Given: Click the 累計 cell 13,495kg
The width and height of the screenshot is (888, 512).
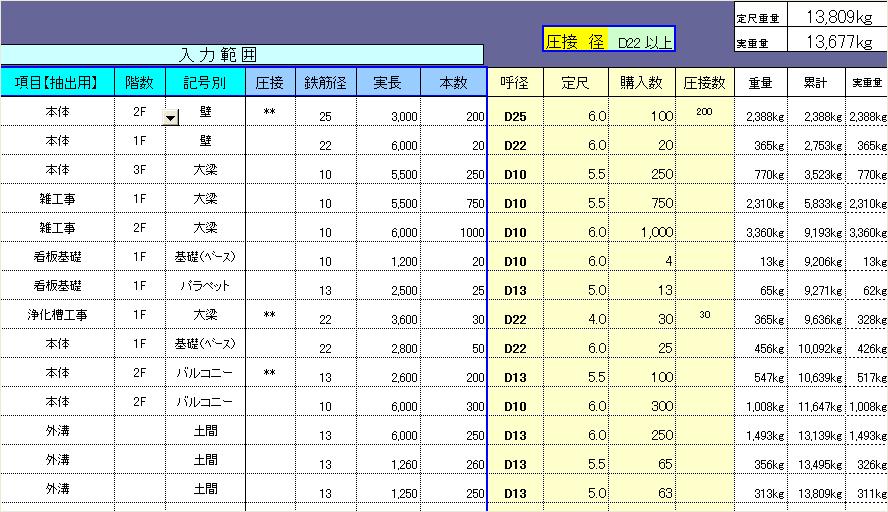Looking at the screenshot, I should [x=816, y=459].
